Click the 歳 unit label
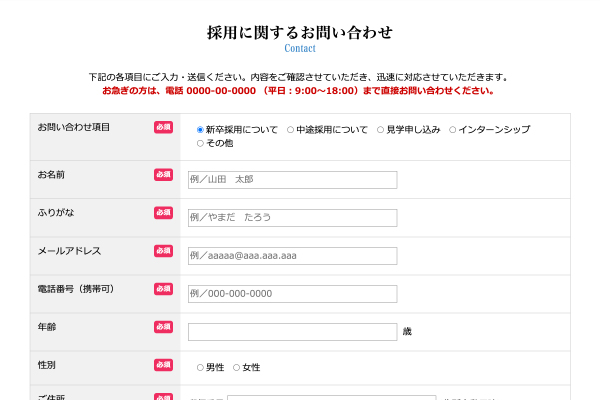 407,331
